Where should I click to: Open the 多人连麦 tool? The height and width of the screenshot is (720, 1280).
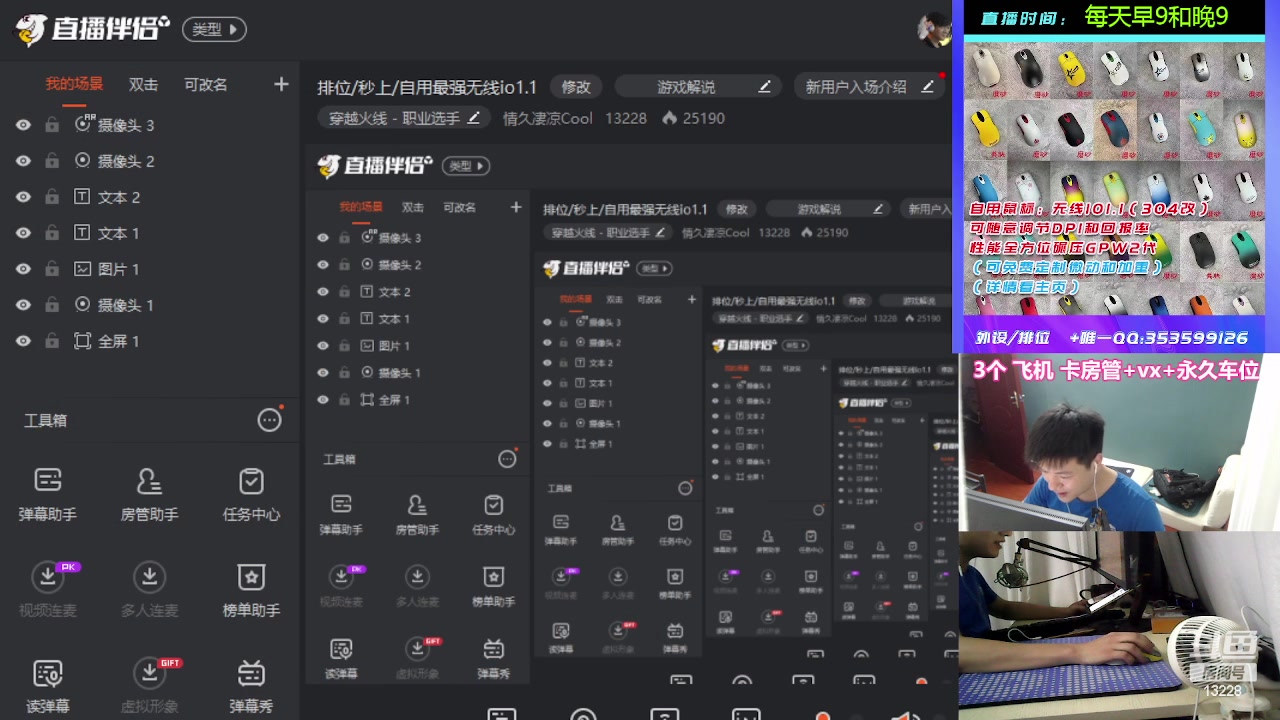point(149,590)
